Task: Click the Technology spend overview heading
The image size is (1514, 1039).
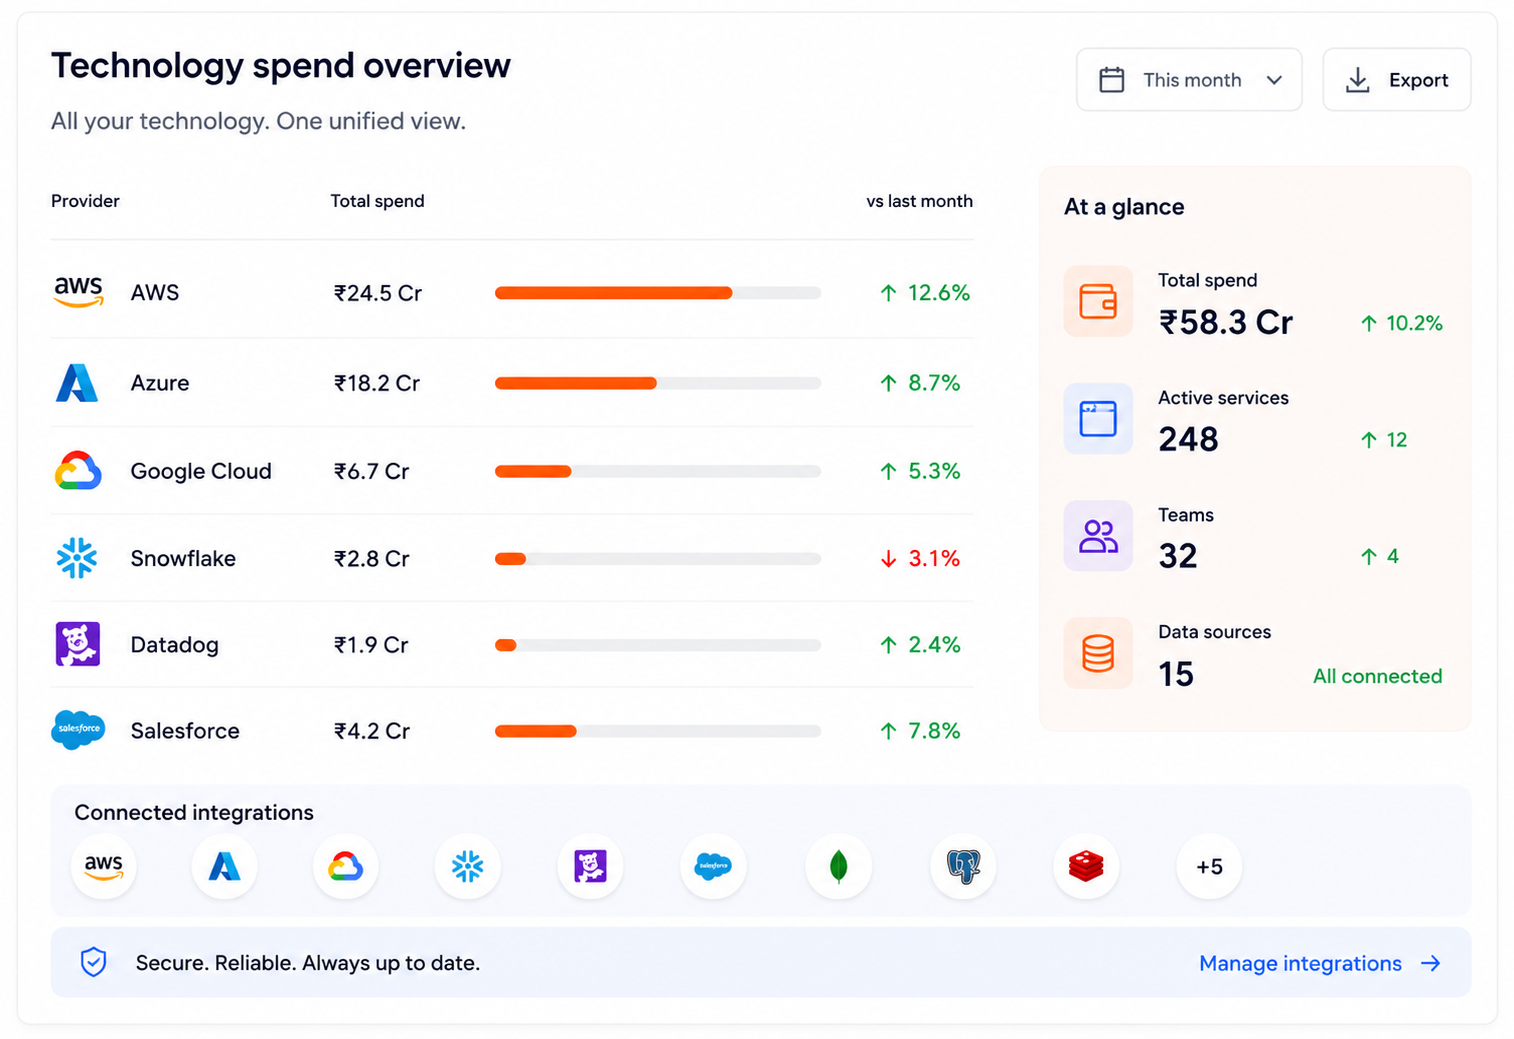Action: 281,66
